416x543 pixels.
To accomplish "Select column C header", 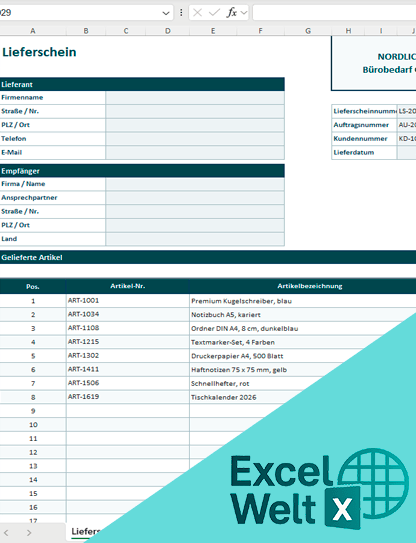I will point(126,31).
